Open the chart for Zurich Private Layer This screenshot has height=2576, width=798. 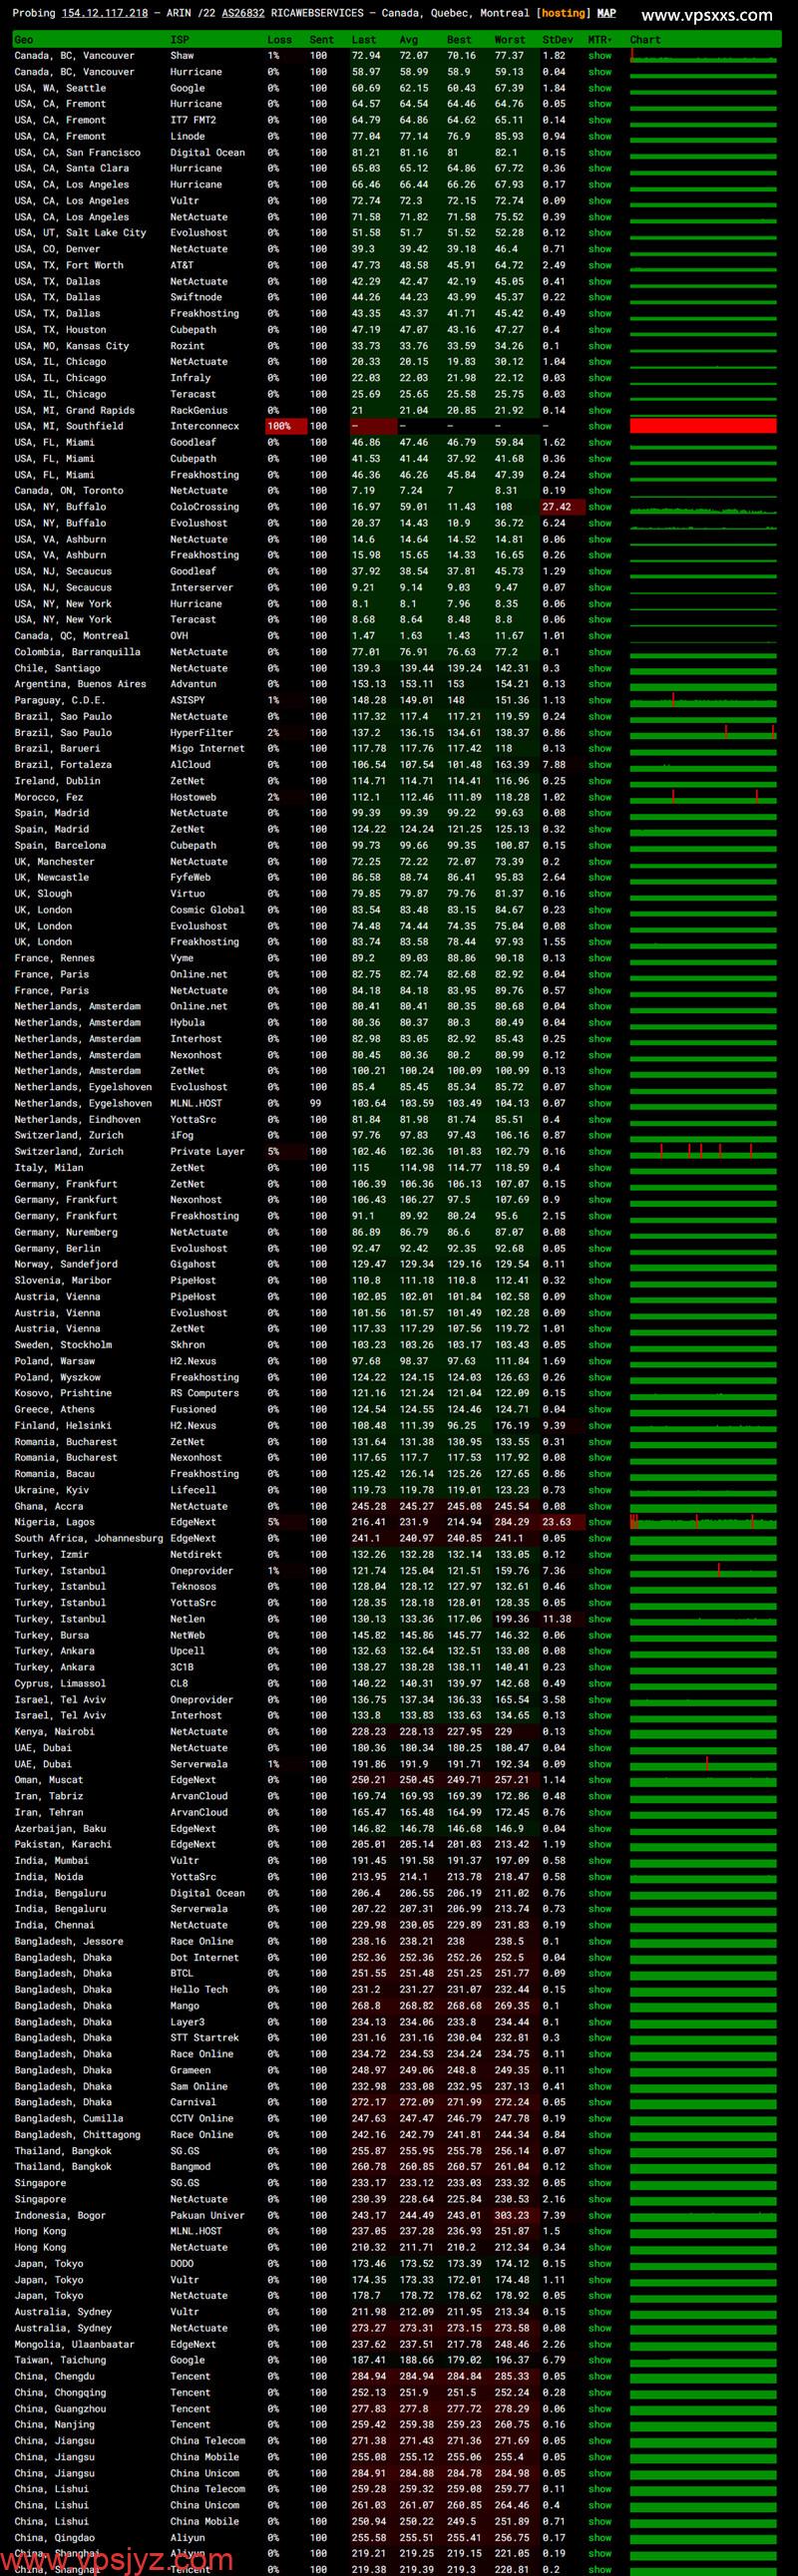(x=703, y=1151)
